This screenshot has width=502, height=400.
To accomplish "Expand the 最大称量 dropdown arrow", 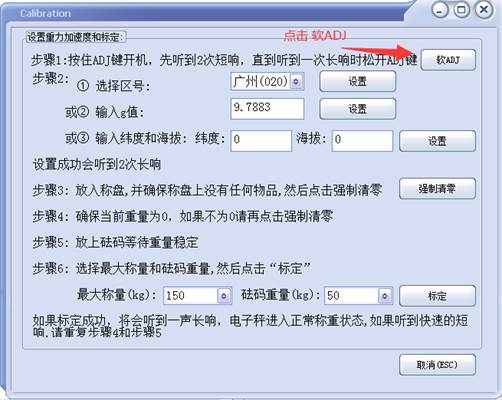I will tap(224, 296).
